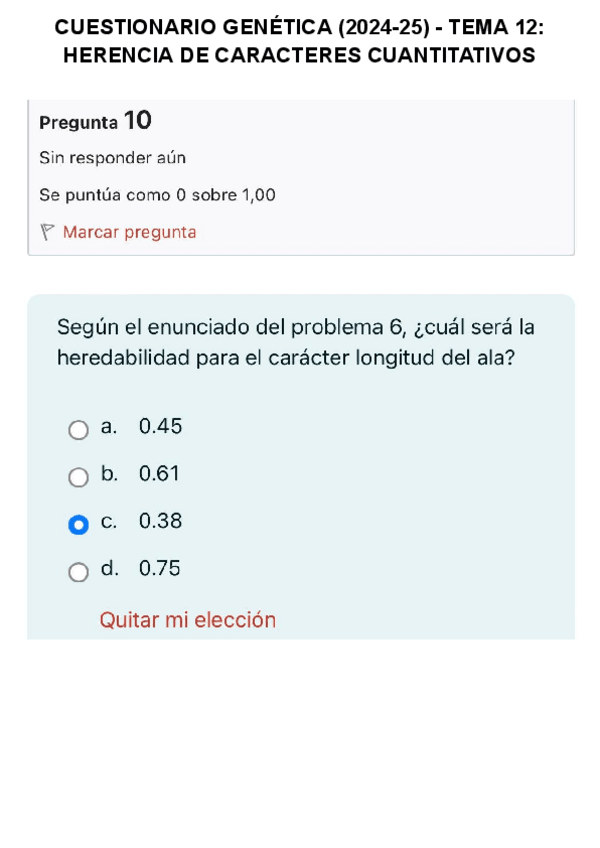Click the Sin responder aún status text

(x=112, y=158)
